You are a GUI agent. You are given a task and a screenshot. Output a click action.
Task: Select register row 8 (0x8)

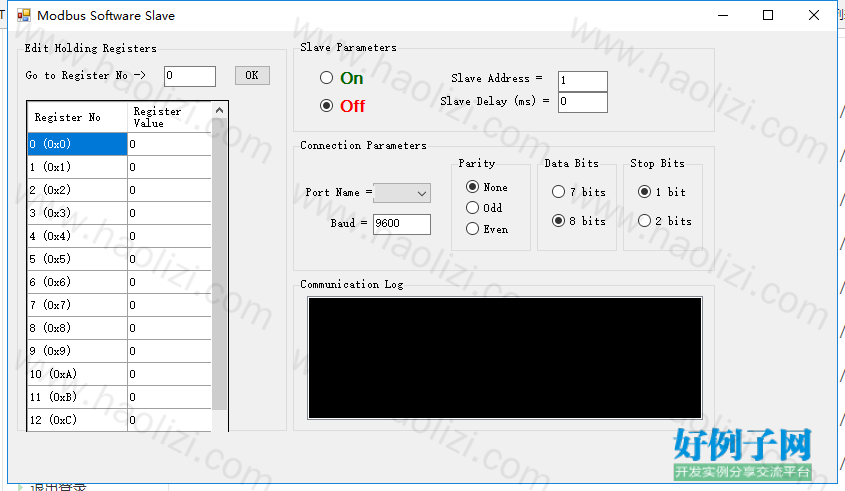pyautogui.click(x=77, y=328)
